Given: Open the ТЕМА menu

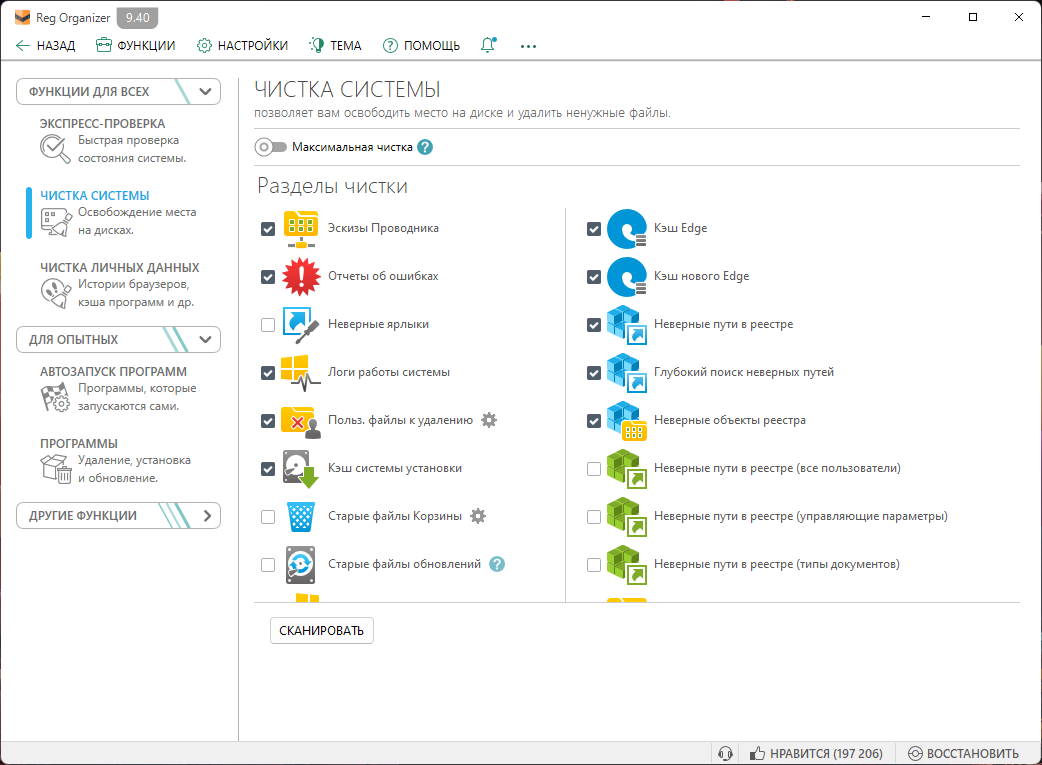Looking at the screenshot, I should point(335,45).
